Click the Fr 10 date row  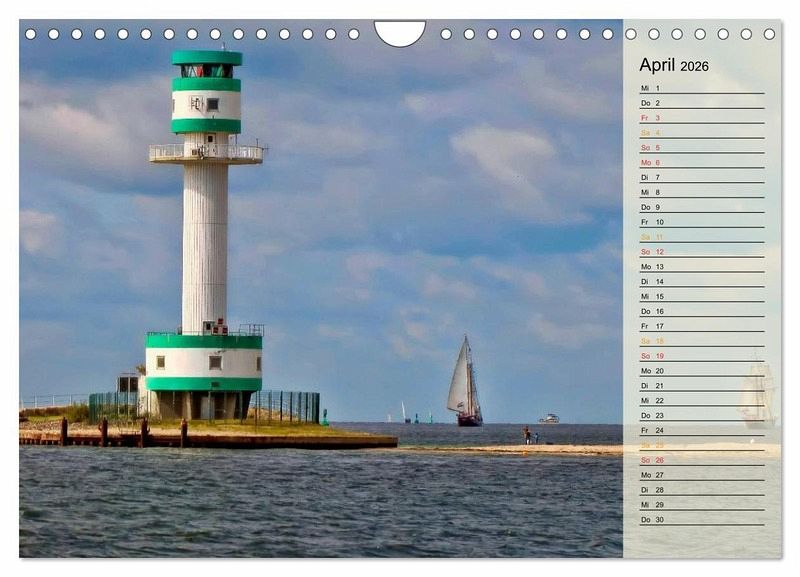click(700, 222)
